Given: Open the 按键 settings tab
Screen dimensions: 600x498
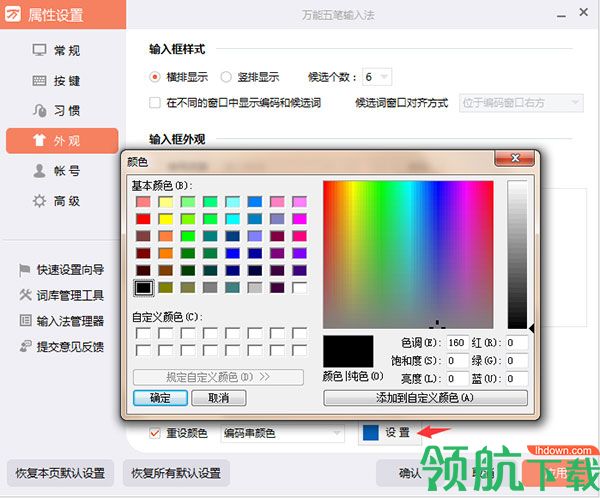Looking at the screenshot, I should point(62,80).
